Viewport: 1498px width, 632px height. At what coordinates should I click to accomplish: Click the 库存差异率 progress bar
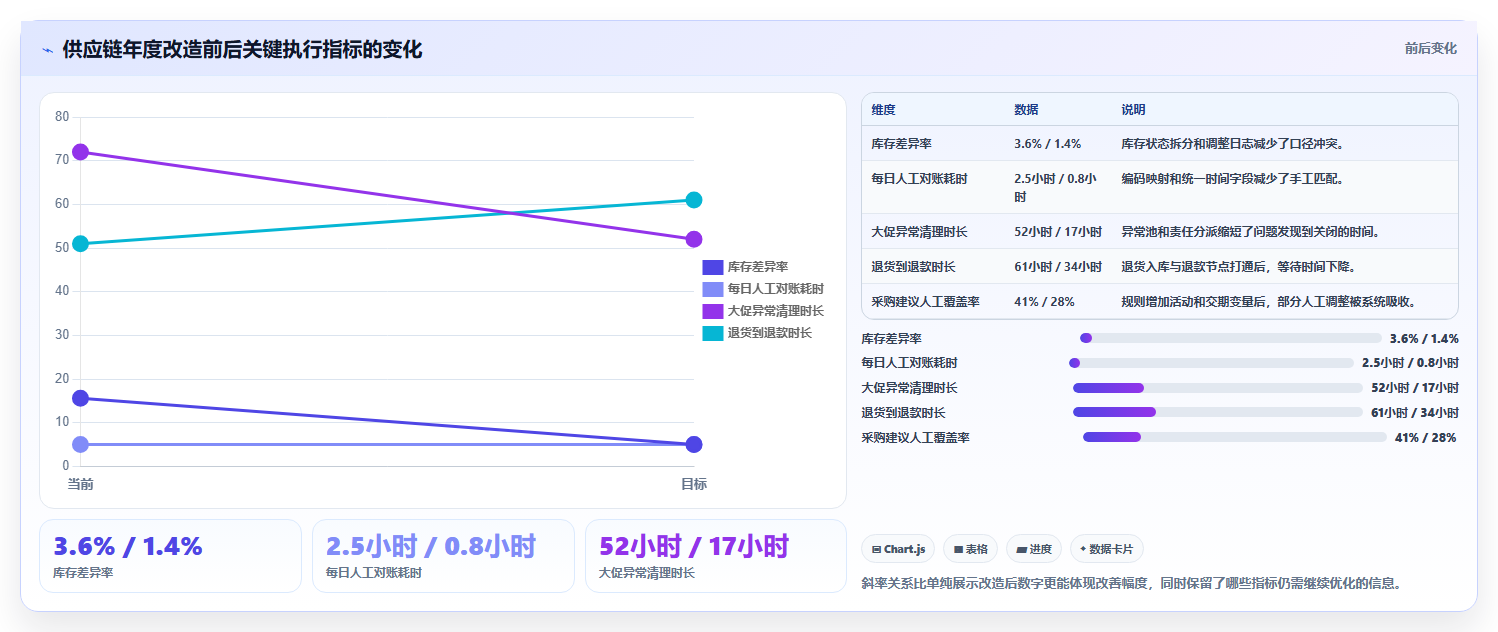pyautogui.click(x=1231, y=338)
